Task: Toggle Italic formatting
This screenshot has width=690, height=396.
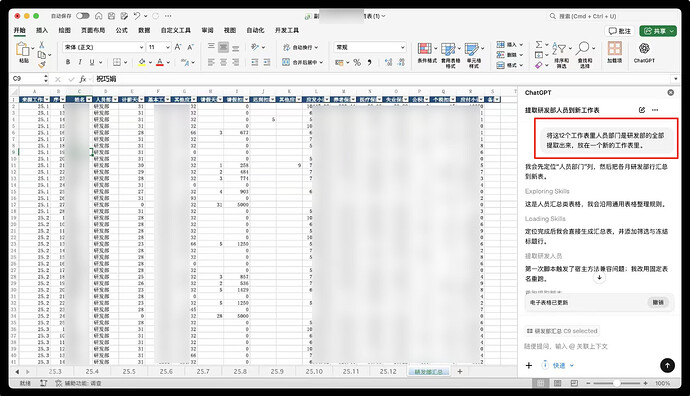Action: tap(80, 62)
